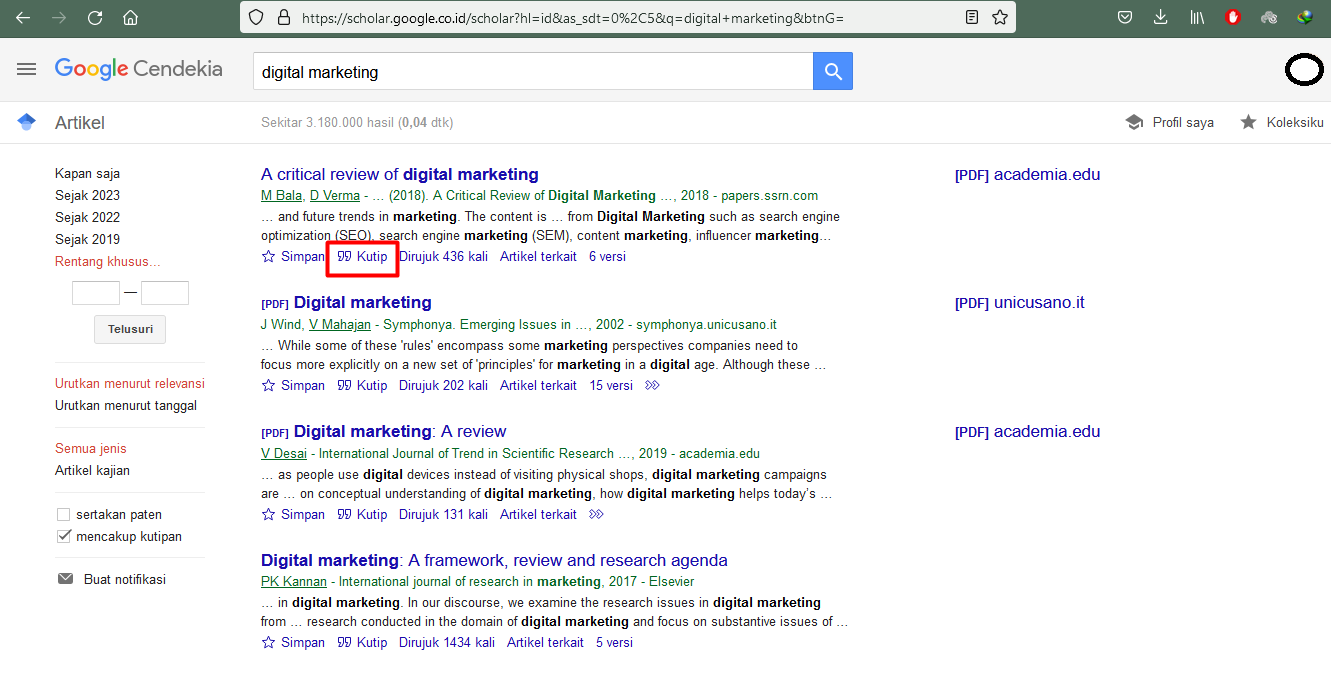
Task: Enable the sertakan paten checkbox
Action: (x=64, y=515)
